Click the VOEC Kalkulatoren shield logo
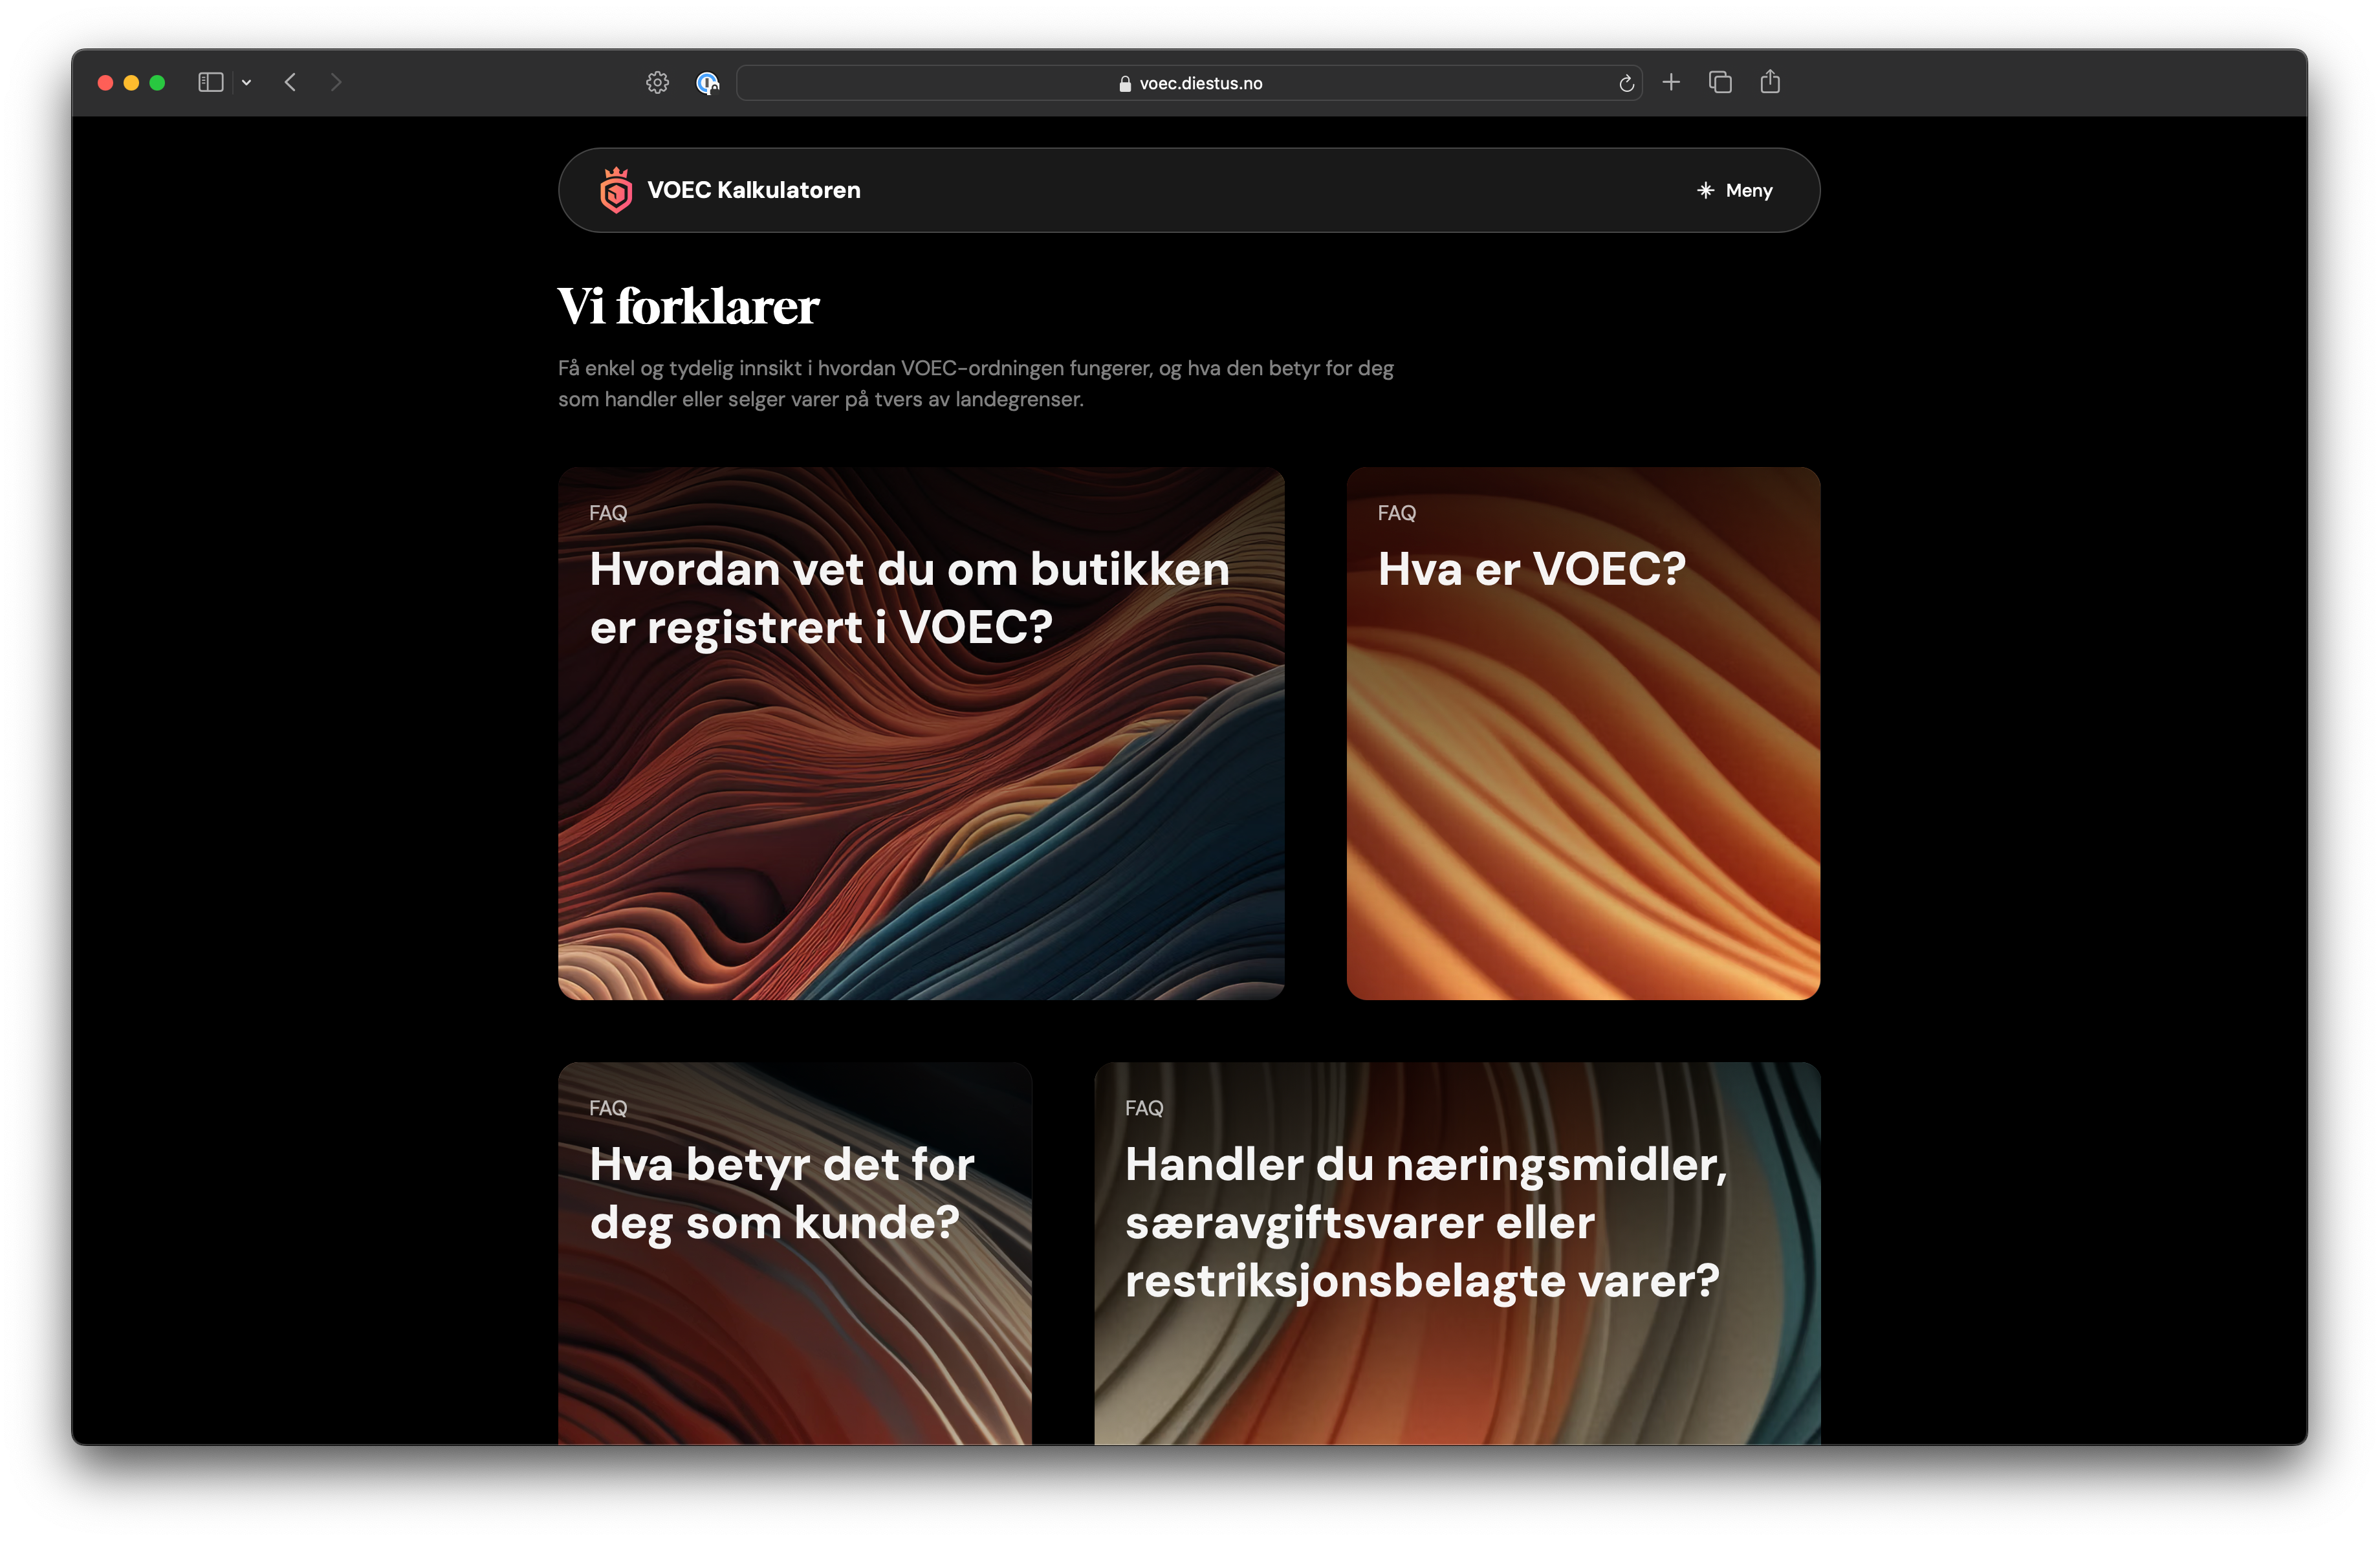This screenshot has width=2380, height=1541. [x=616, y=190]
